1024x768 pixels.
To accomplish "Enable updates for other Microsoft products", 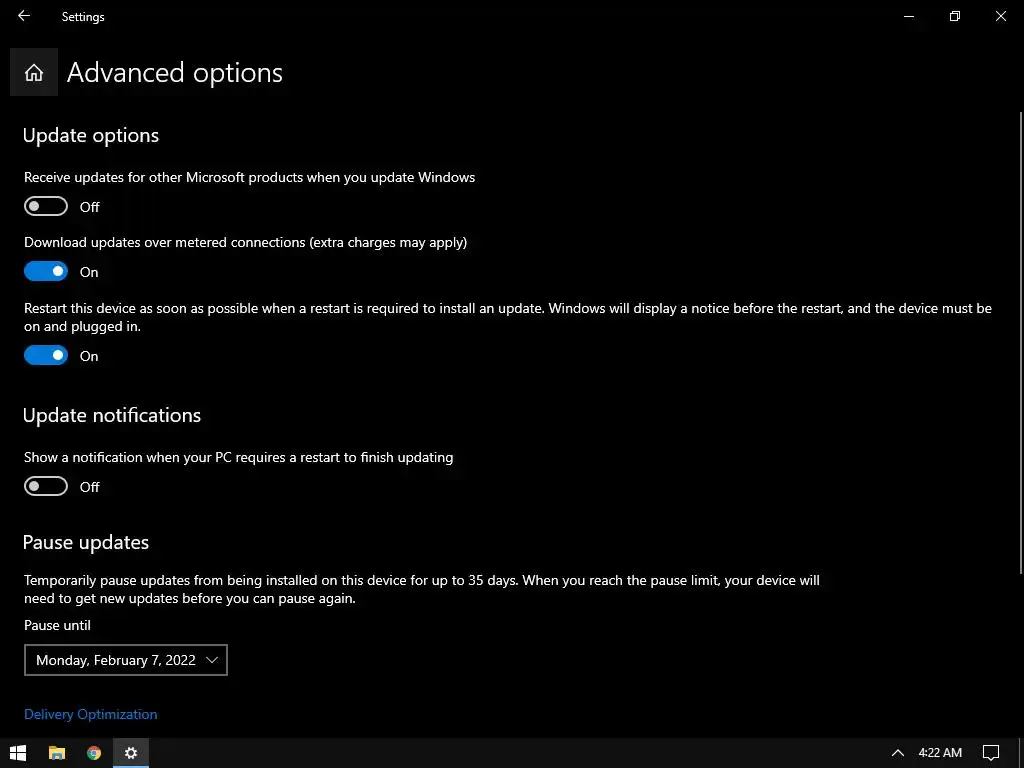I will coord(46,207).
